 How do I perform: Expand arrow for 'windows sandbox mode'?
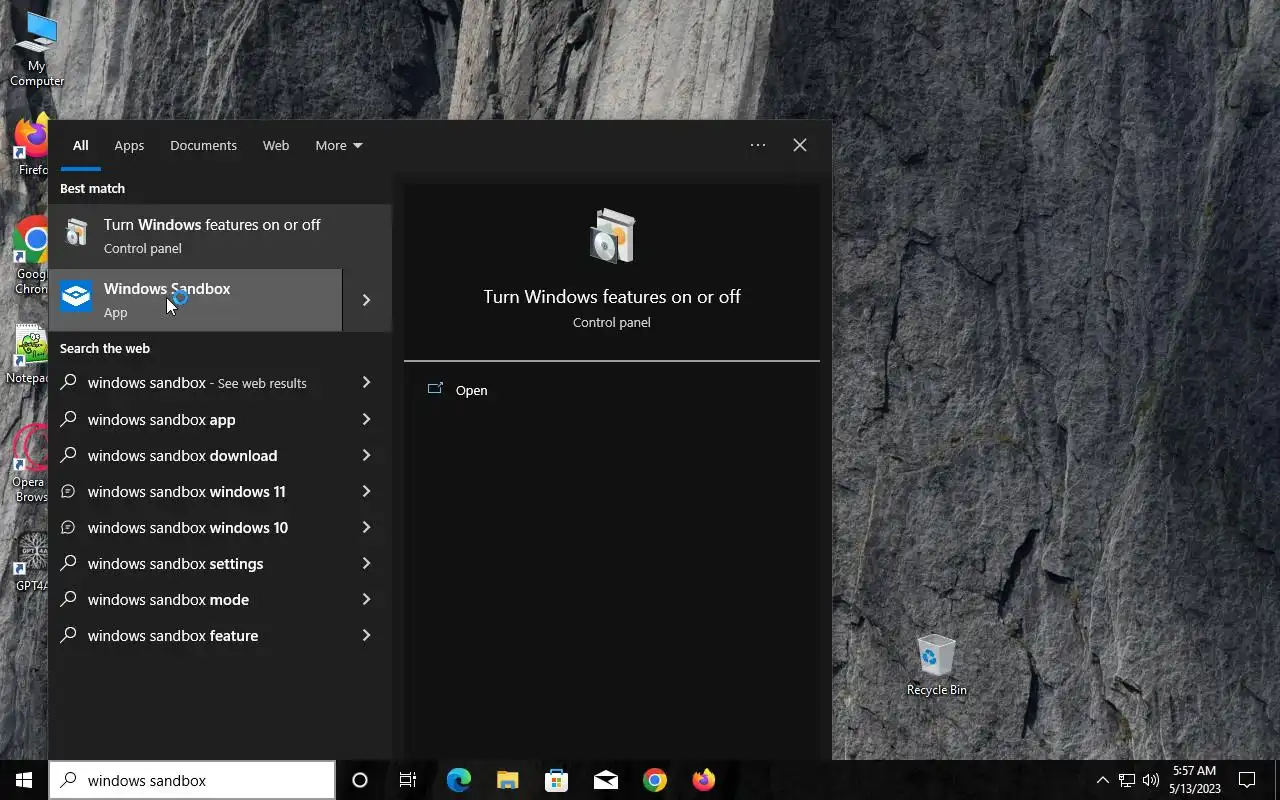pyautogui.click(x=366, y=599)
